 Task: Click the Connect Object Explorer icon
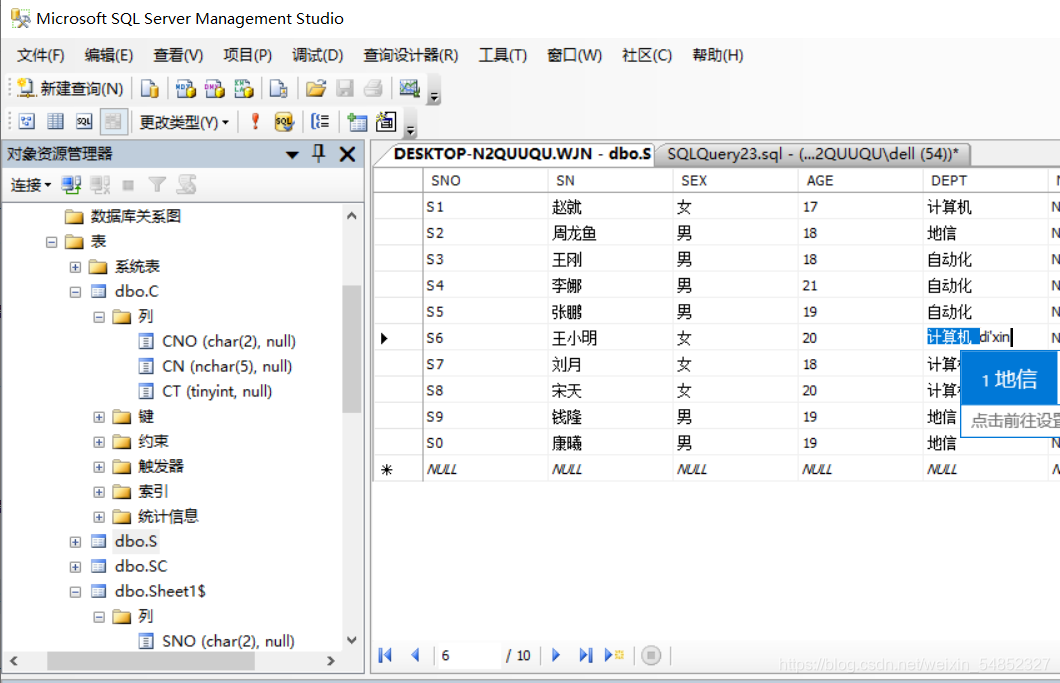[71, 185]
